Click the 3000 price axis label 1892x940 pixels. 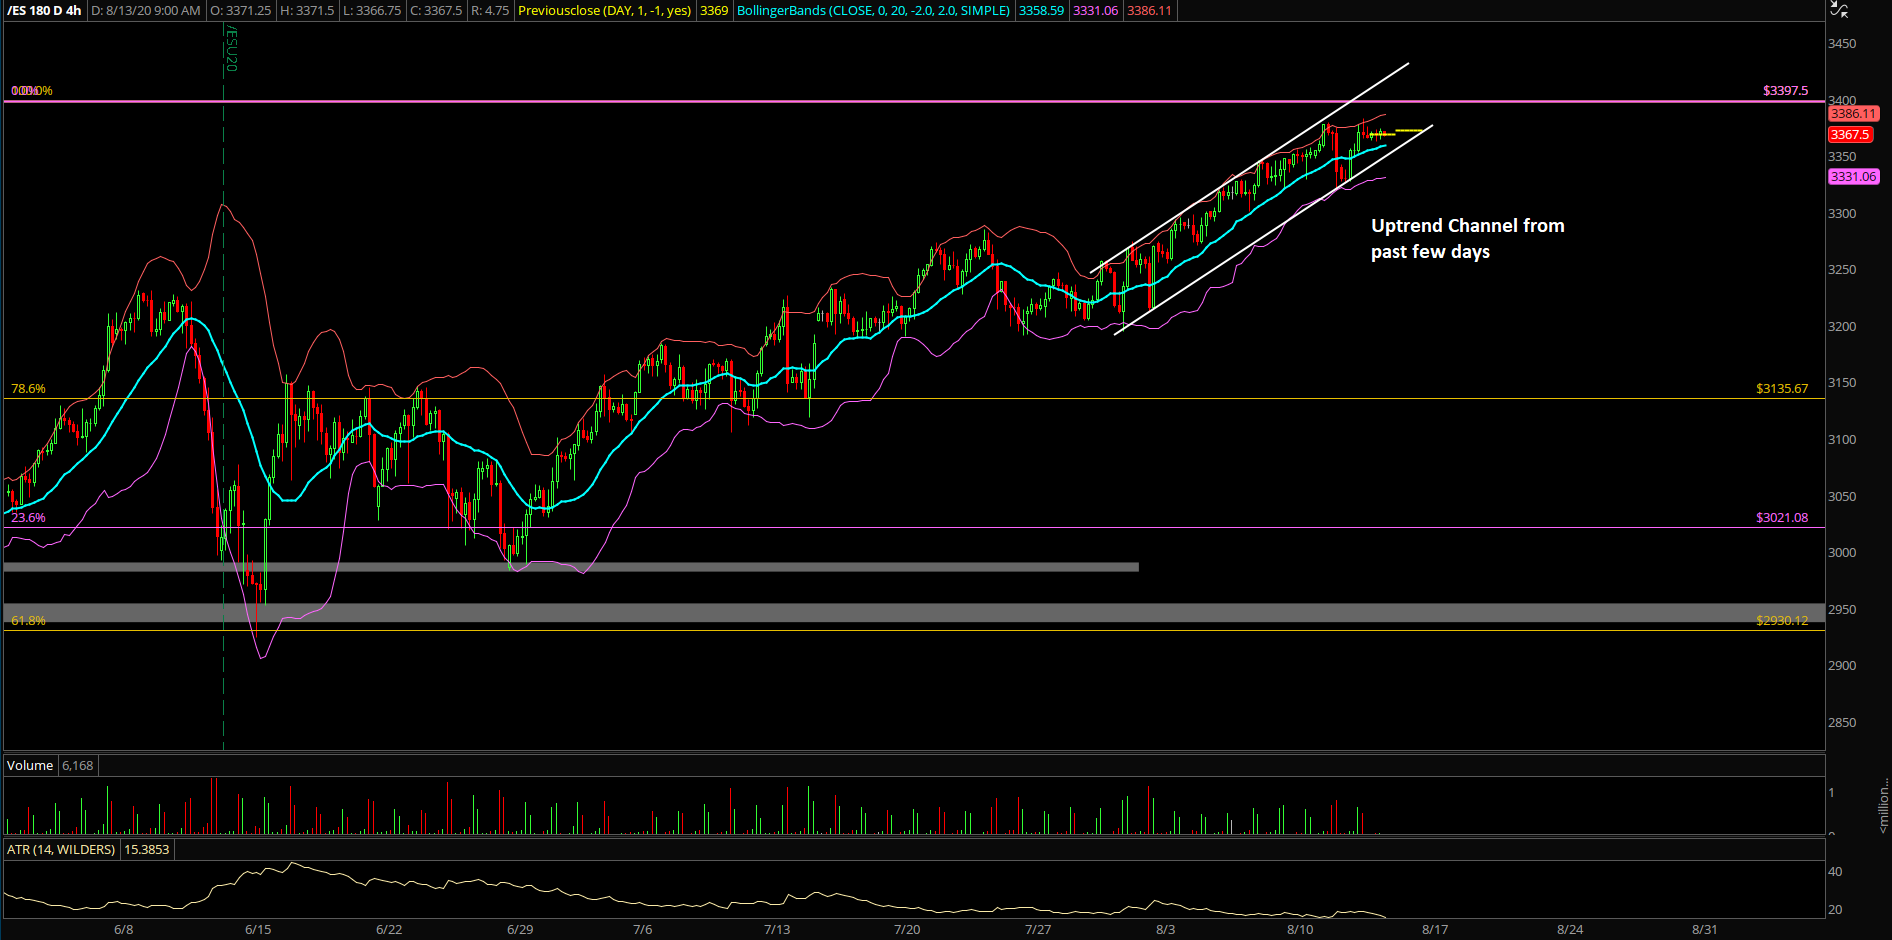(1842, 553)
